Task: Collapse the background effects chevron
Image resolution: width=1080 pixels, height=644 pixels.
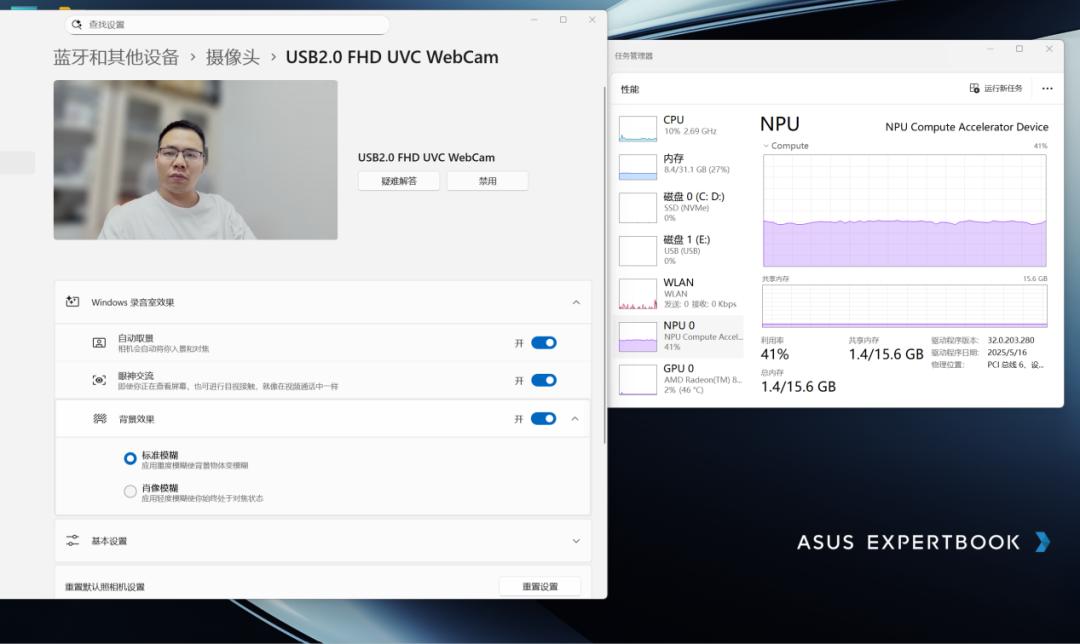Action: point(574,419)
